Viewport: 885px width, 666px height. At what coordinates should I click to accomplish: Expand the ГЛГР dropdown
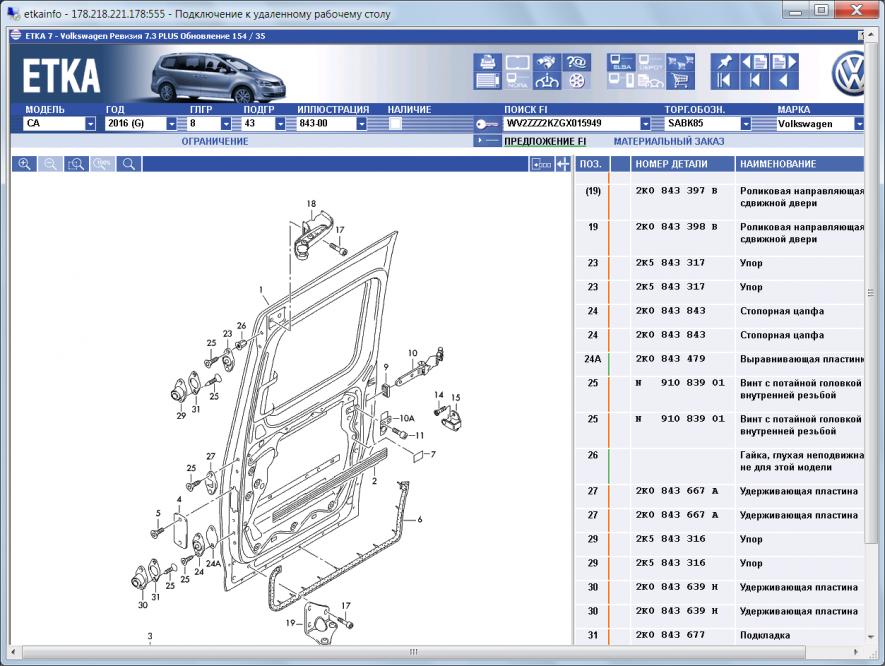point(226,124)
